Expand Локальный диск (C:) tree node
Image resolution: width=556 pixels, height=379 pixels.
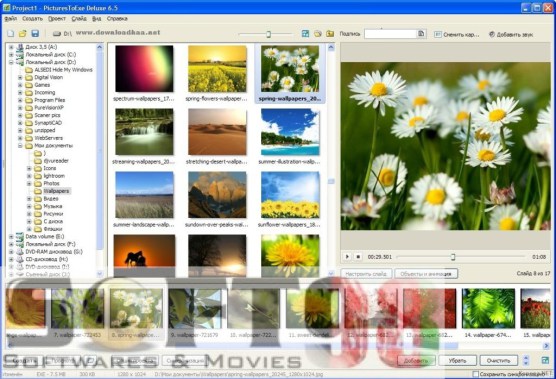coord(11,55)
